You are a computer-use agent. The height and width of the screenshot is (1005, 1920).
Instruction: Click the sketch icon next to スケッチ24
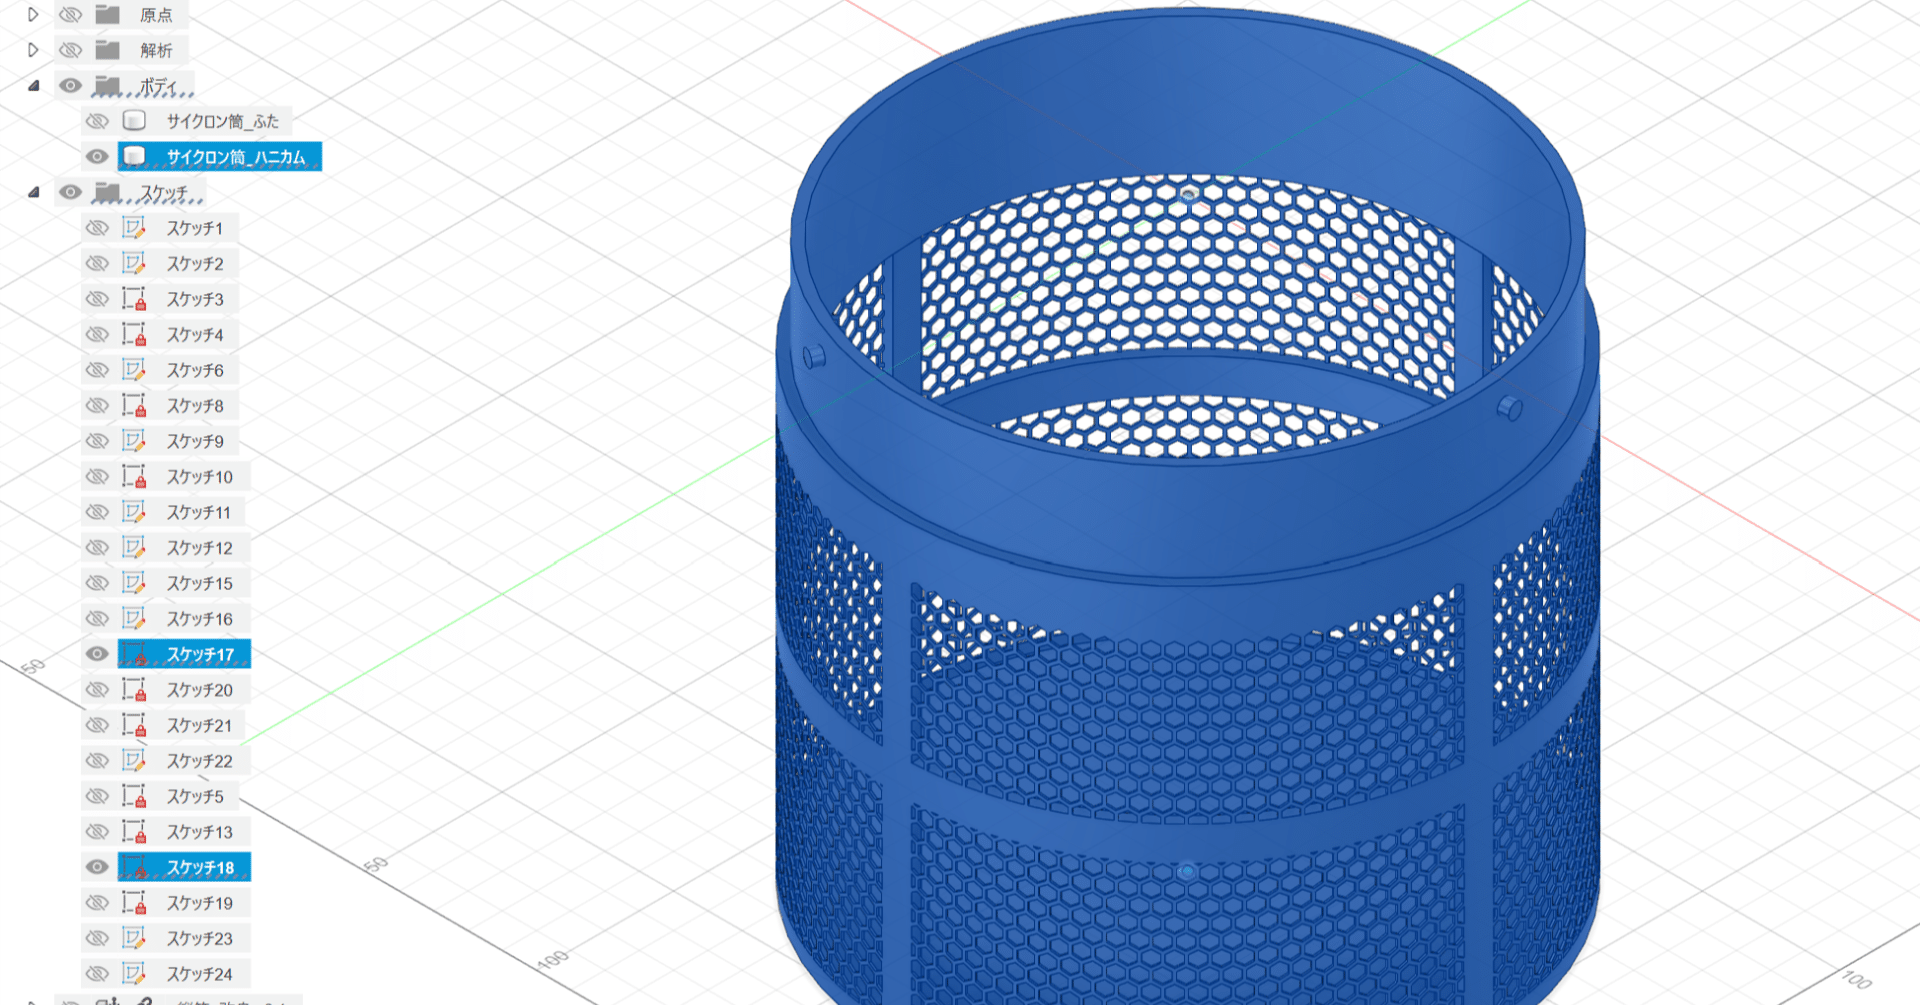pyautogui.click(x=135, y=973)
